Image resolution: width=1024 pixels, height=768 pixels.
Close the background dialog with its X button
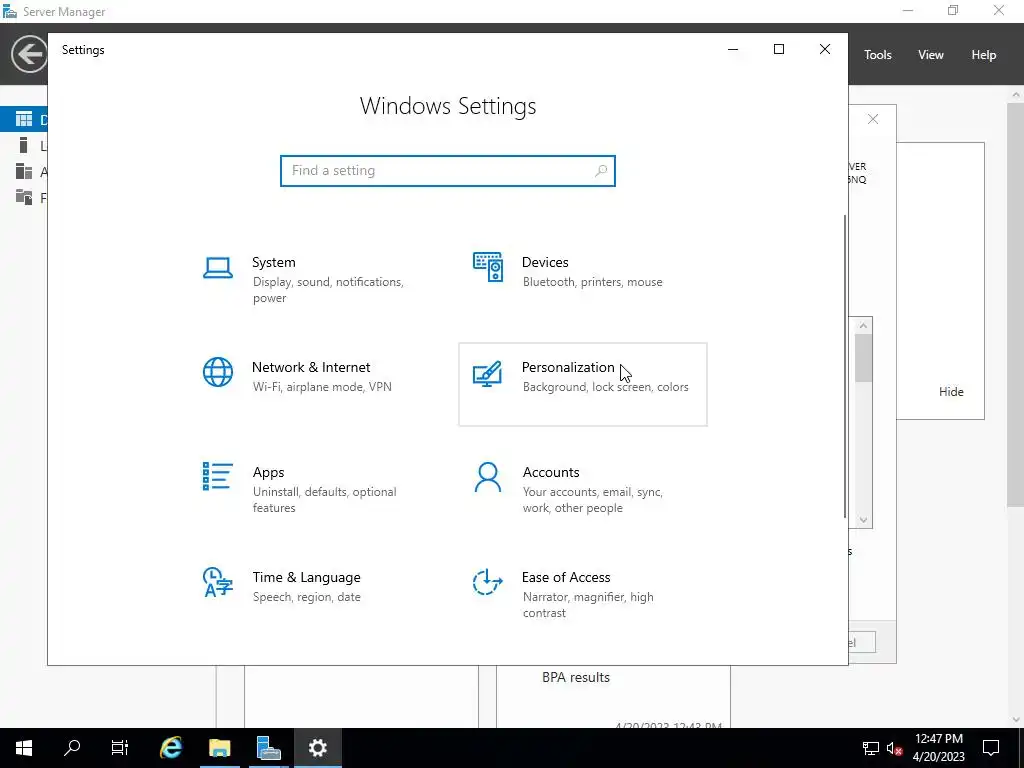tap(872, 119)
